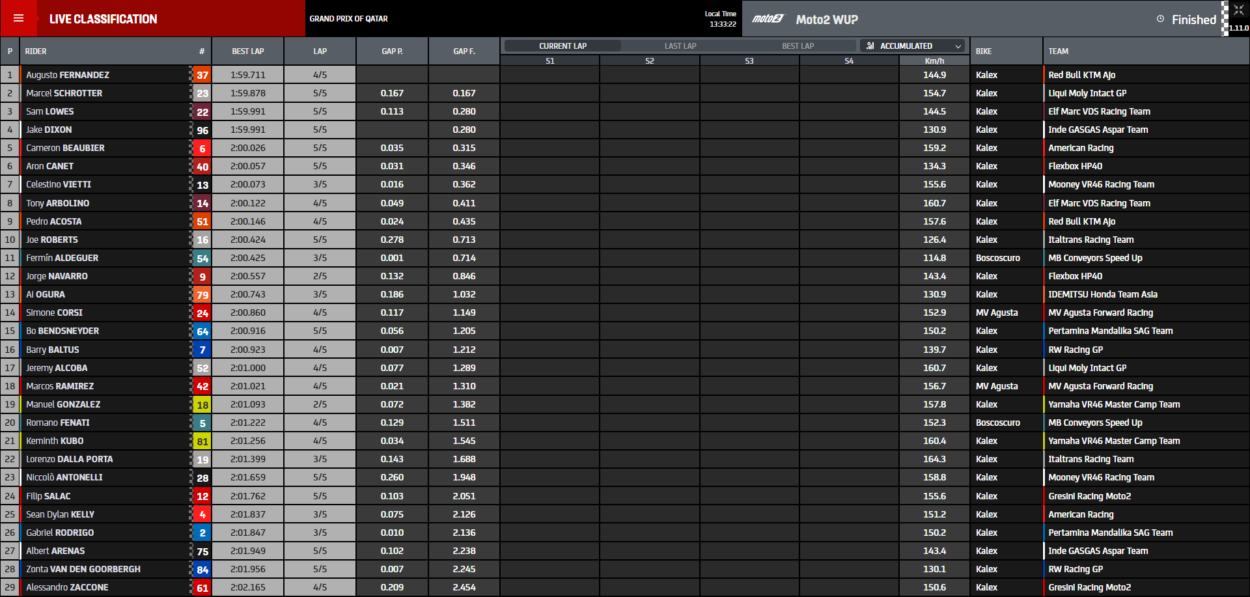Click Gresini Racing Moto2 in Salac row
This screenshot has height=597, width=1250.
[x=1090, y=496]
